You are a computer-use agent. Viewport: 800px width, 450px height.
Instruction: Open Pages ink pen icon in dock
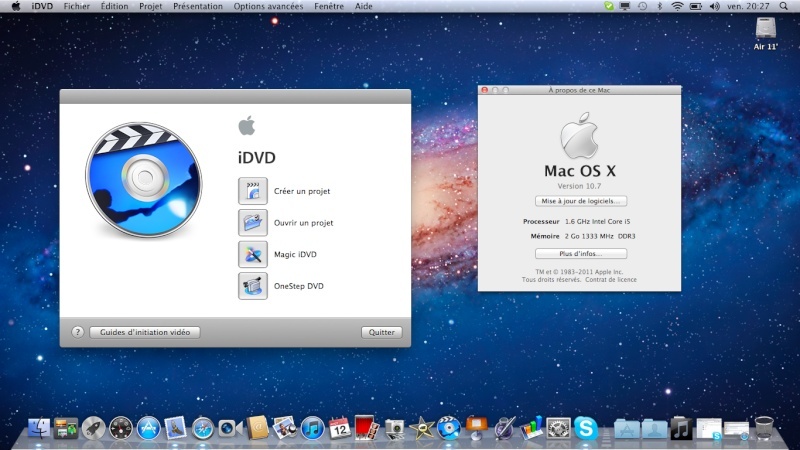click(504, 428)
